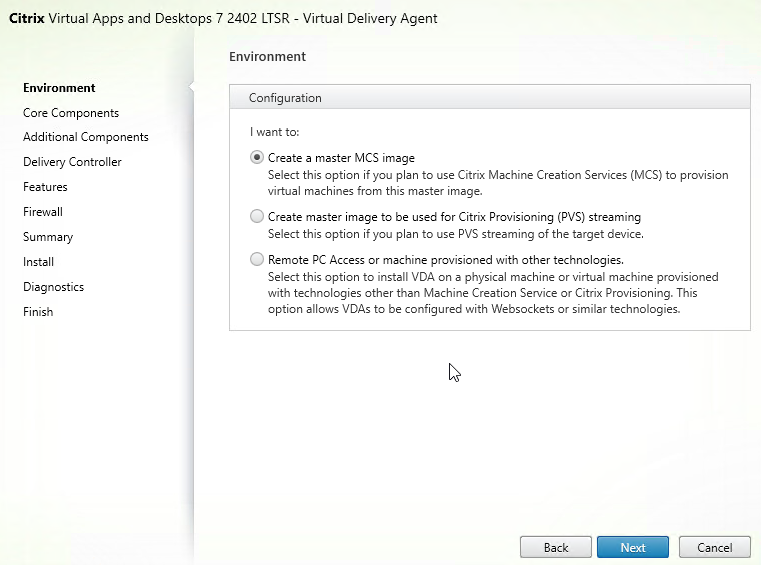Click Install in the sidebar
761x565 pixels.
click(x=38, y=262)
